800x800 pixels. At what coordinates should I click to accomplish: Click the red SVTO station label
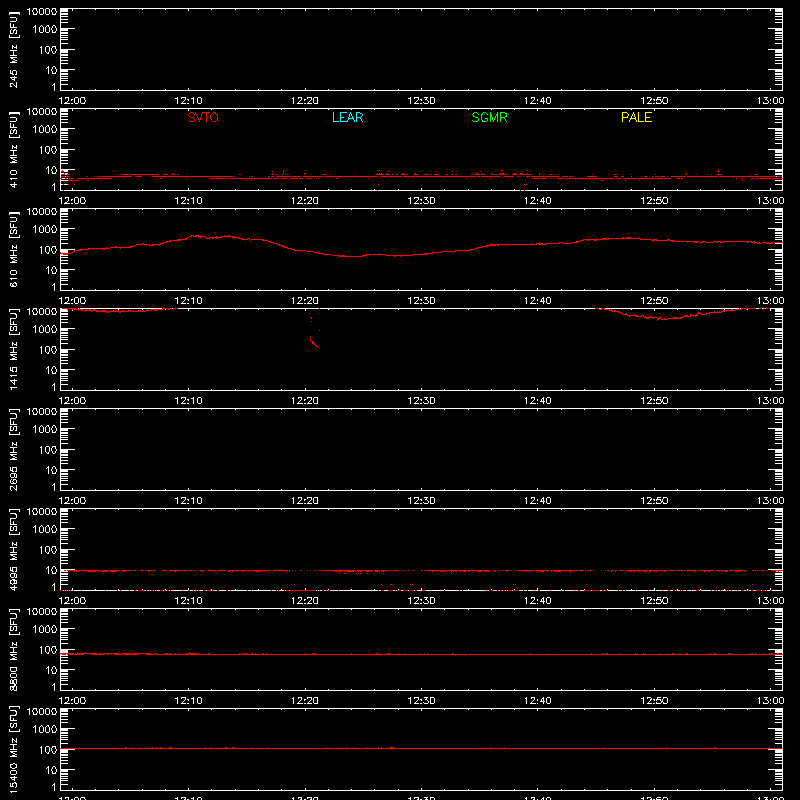point(203,117)
